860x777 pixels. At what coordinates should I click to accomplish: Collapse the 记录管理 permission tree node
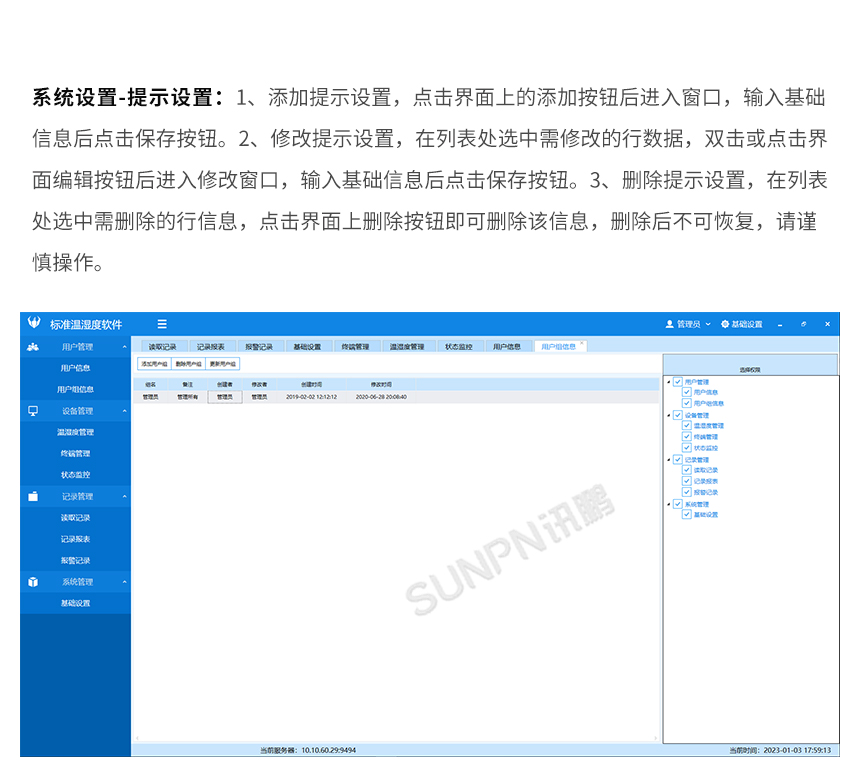[668, 460]
